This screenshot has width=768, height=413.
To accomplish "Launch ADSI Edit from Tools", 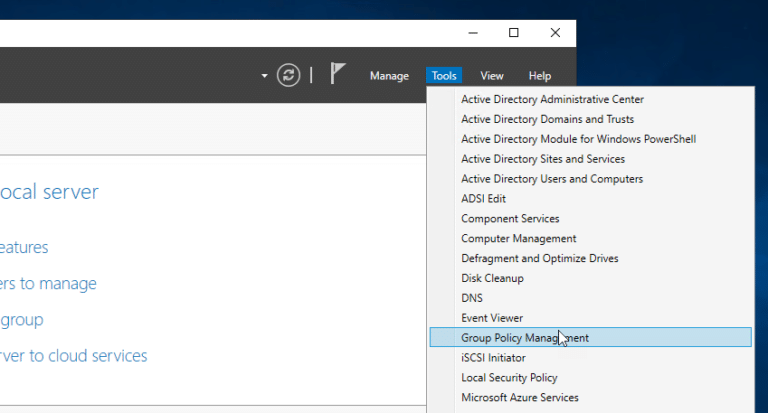I will point(483,199).
